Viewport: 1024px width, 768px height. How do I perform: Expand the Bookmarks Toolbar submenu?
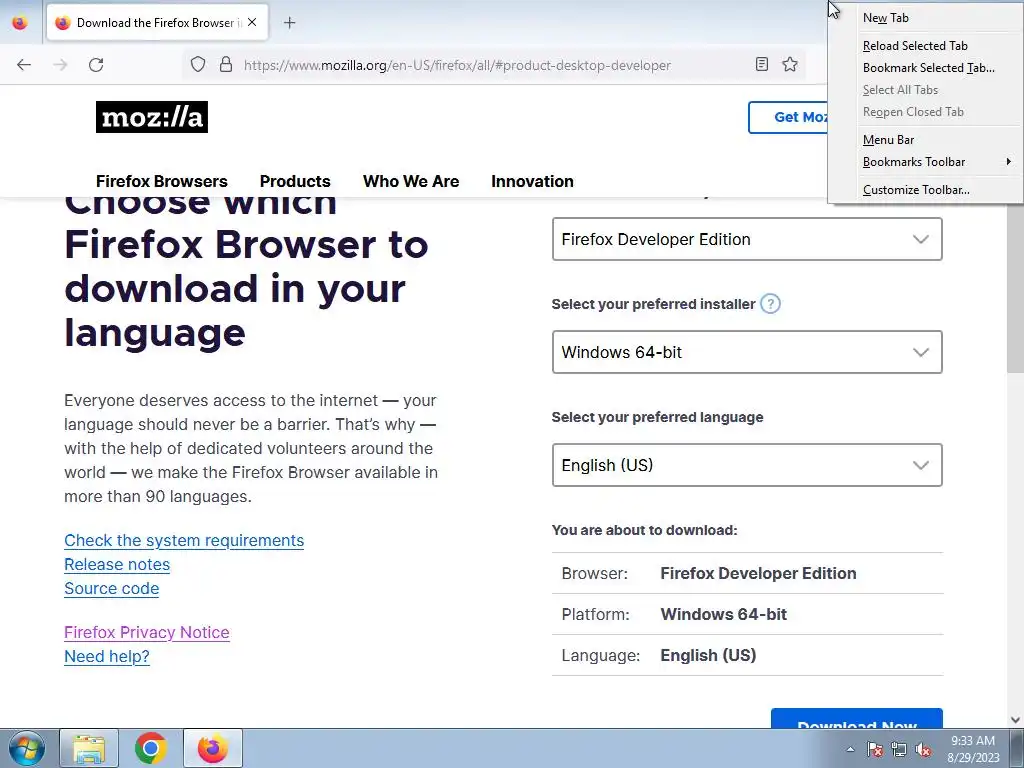click(x=925, y=162)
